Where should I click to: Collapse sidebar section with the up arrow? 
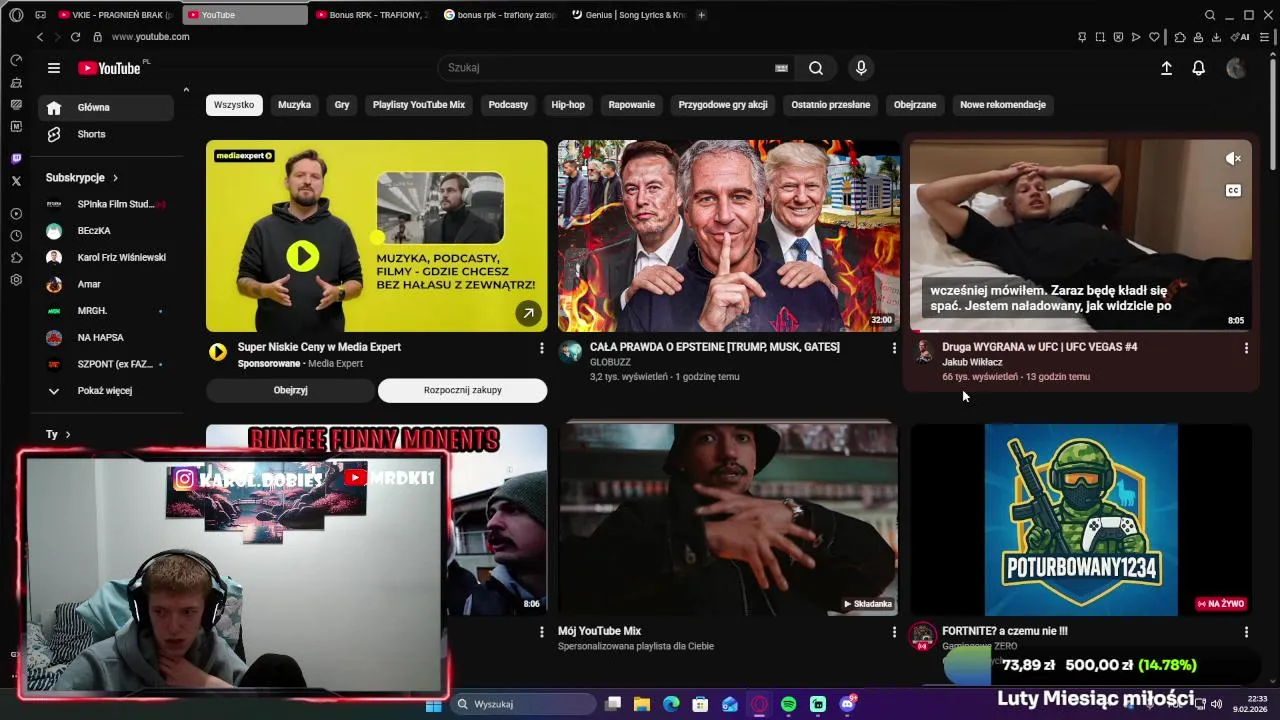pyautogui.click(x=186, y=90)
